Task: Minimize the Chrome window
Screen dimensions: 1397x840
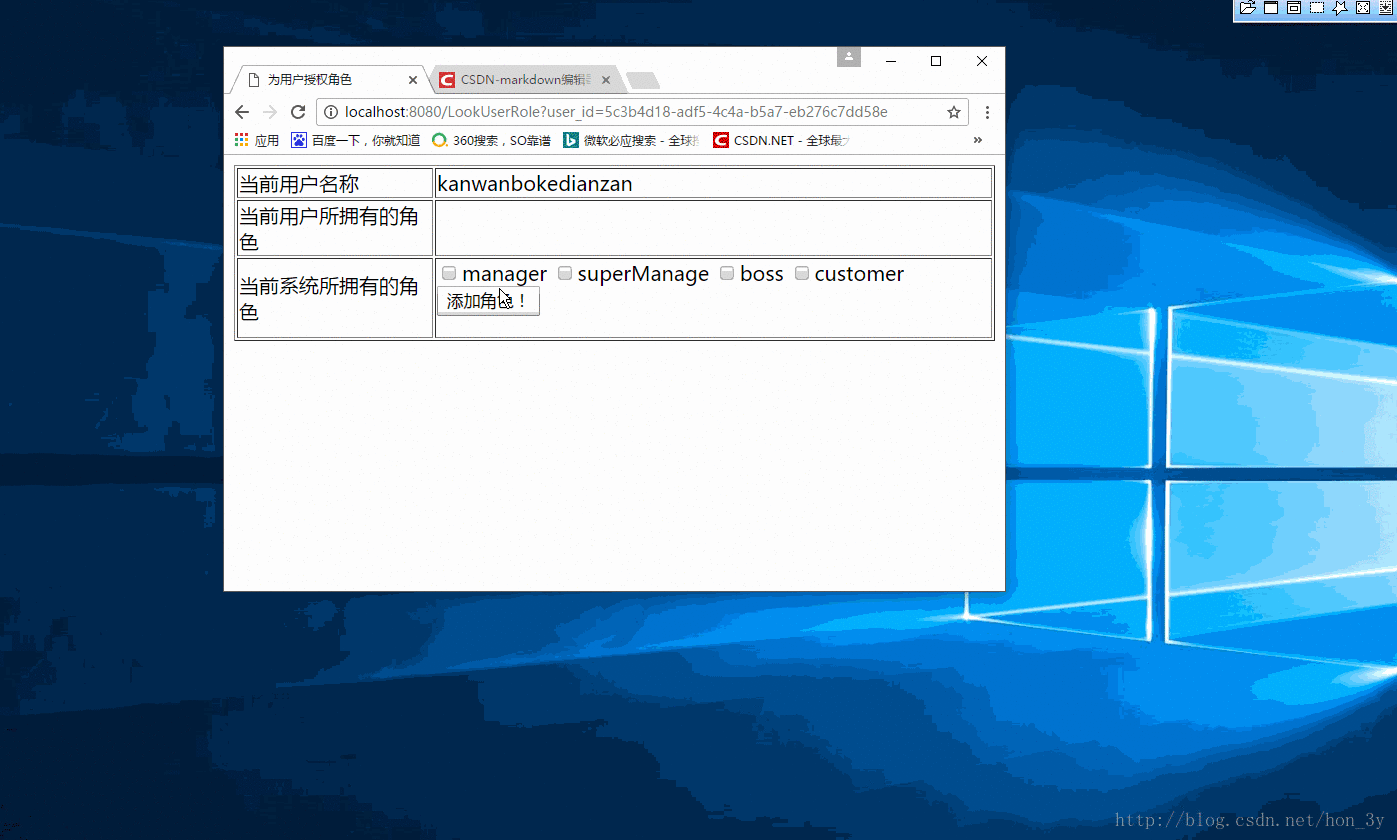Action: click(890, 61)
